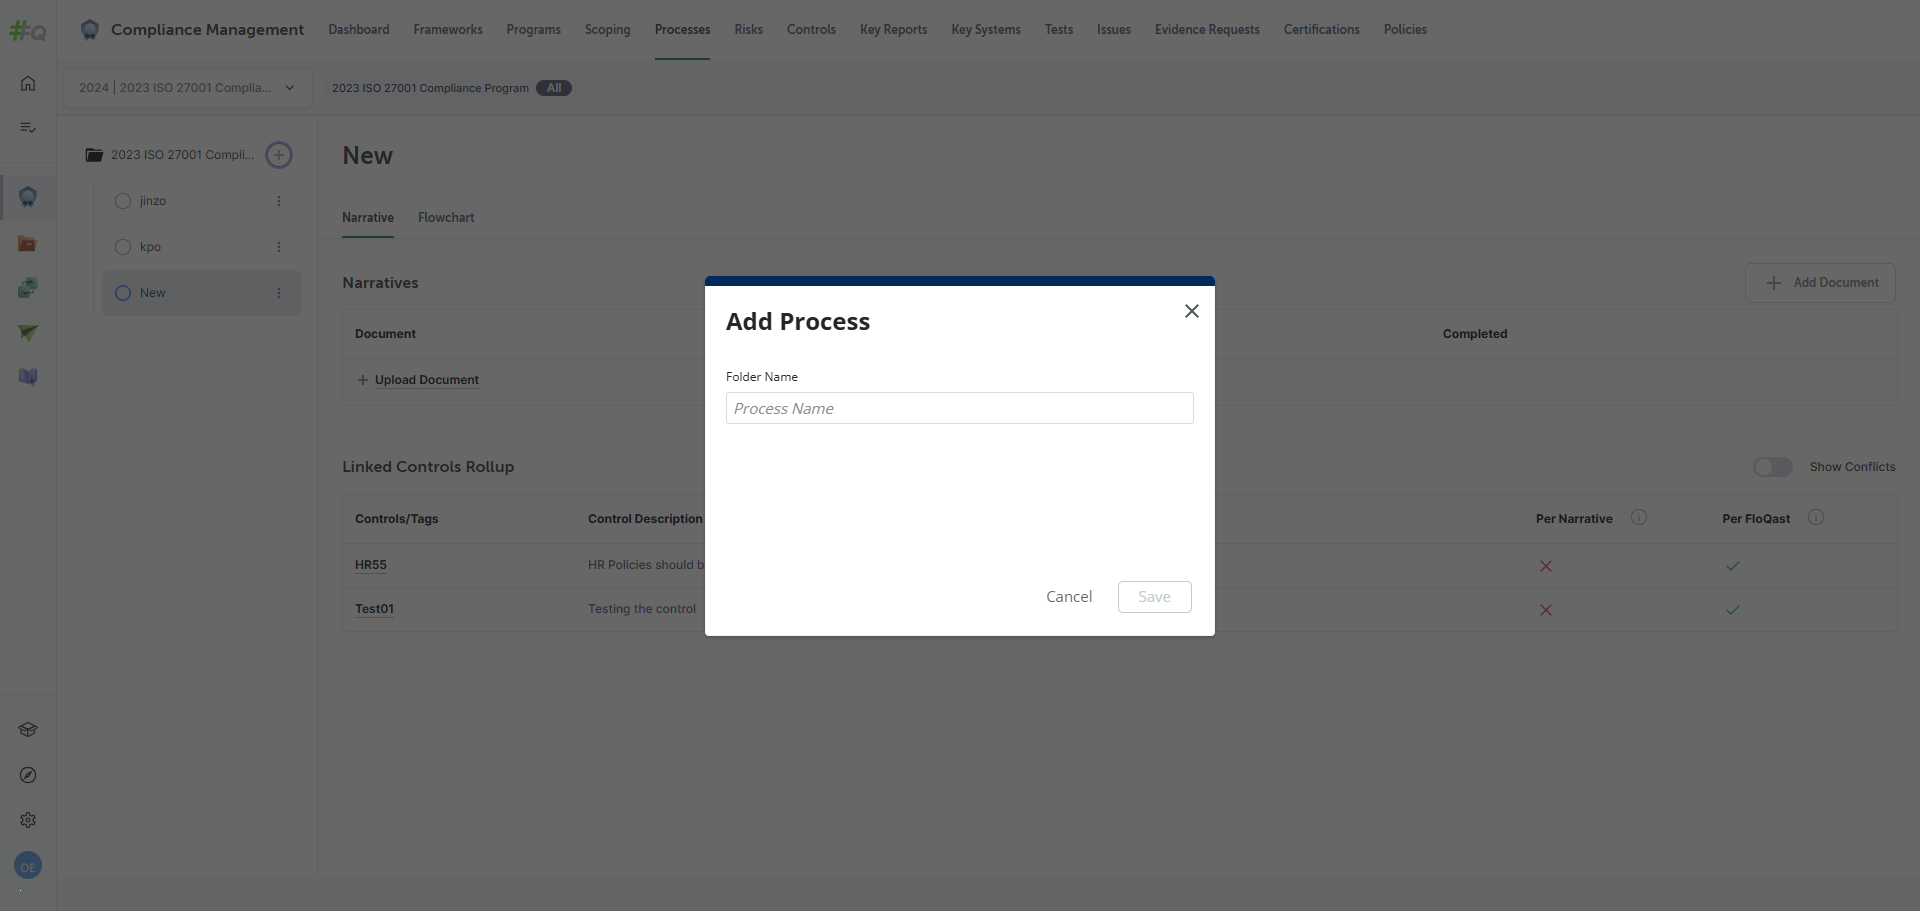The width and height of the screenshot is (1920, 911).
Task: Open the Issues tab
Action: point(1114,29)
